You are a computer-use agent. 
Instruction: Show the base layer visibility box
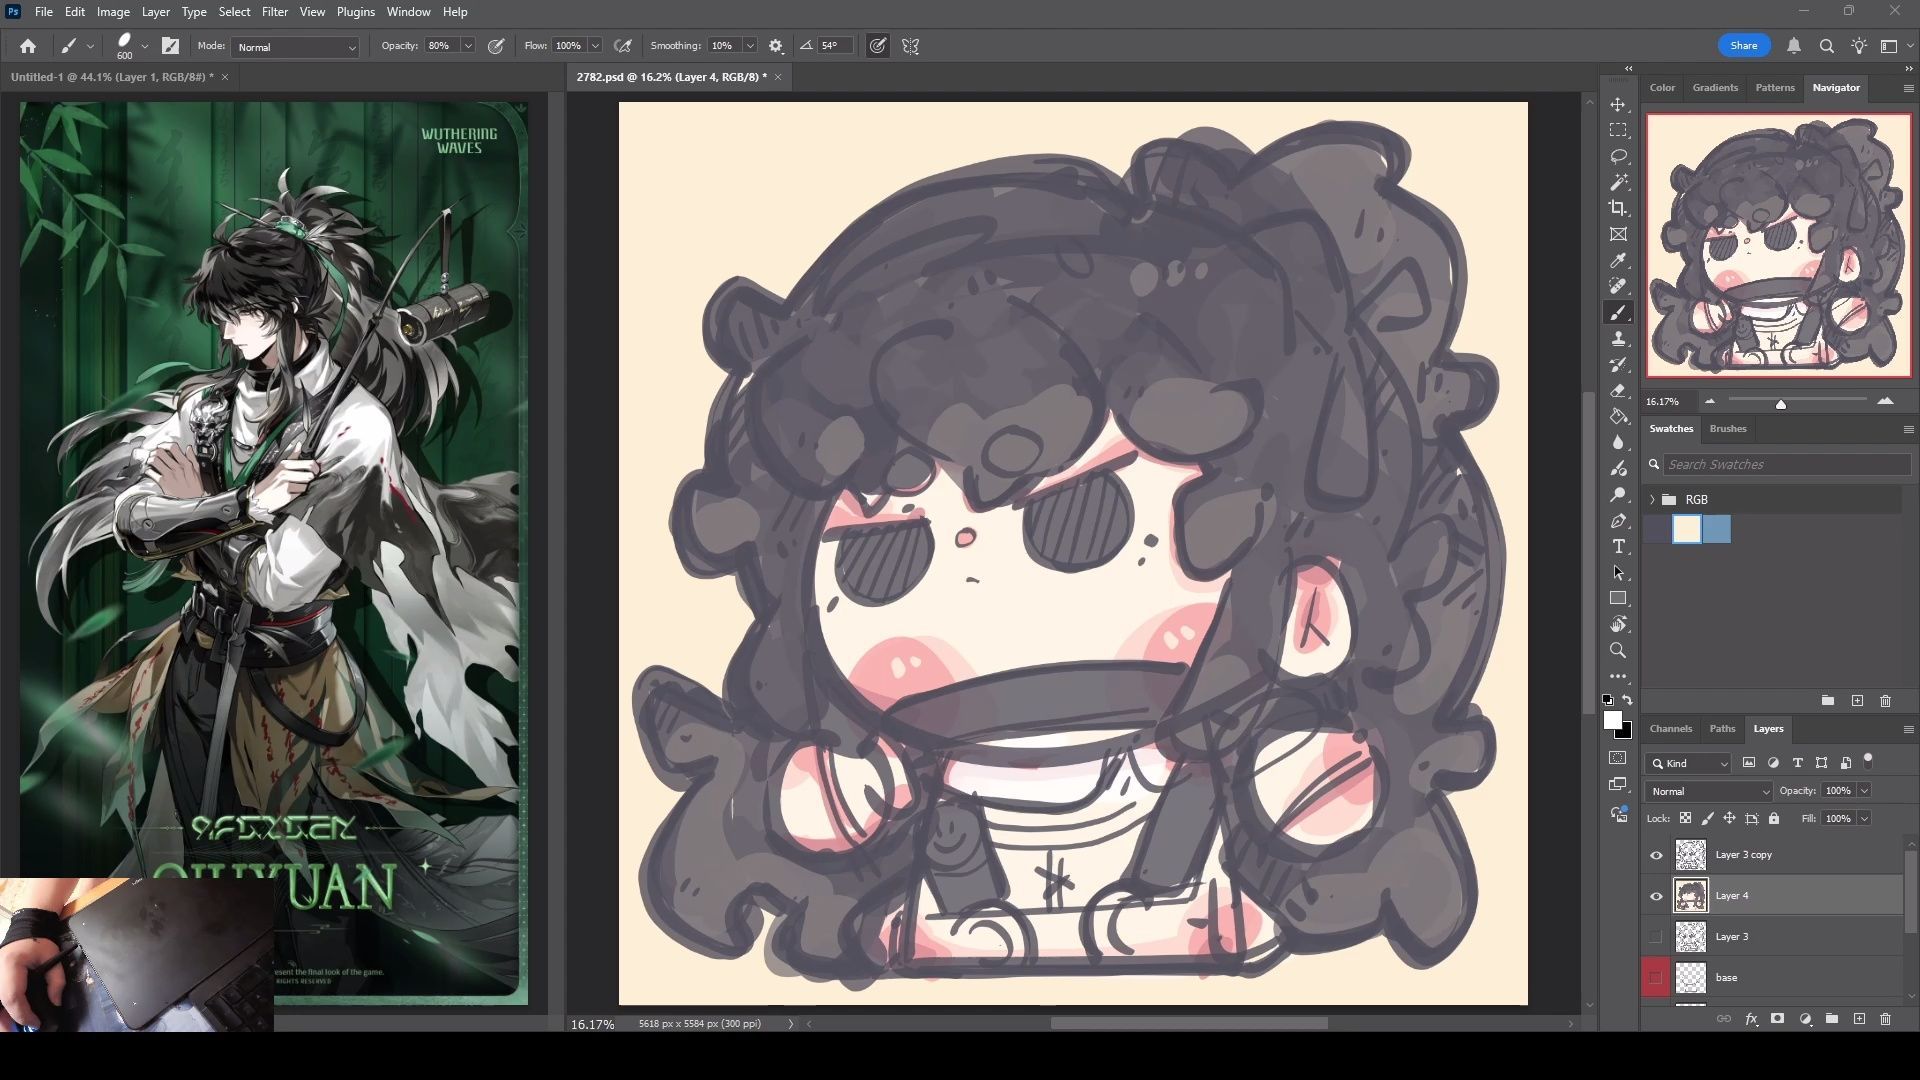1656,978
